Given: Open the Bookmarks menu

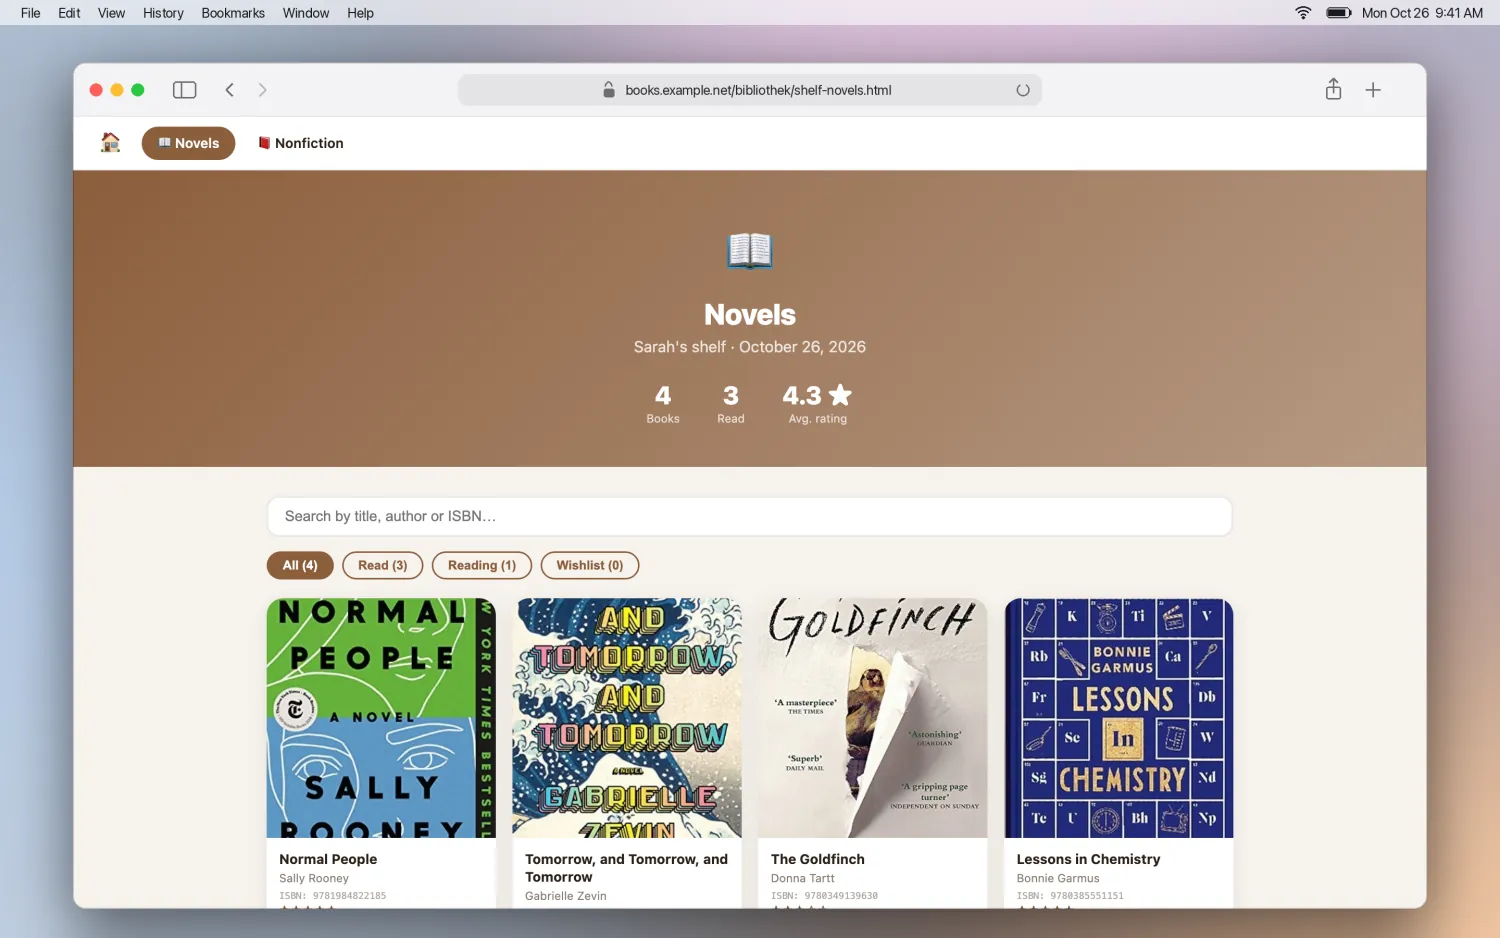Looking at the screenshot, I should 233,13.
